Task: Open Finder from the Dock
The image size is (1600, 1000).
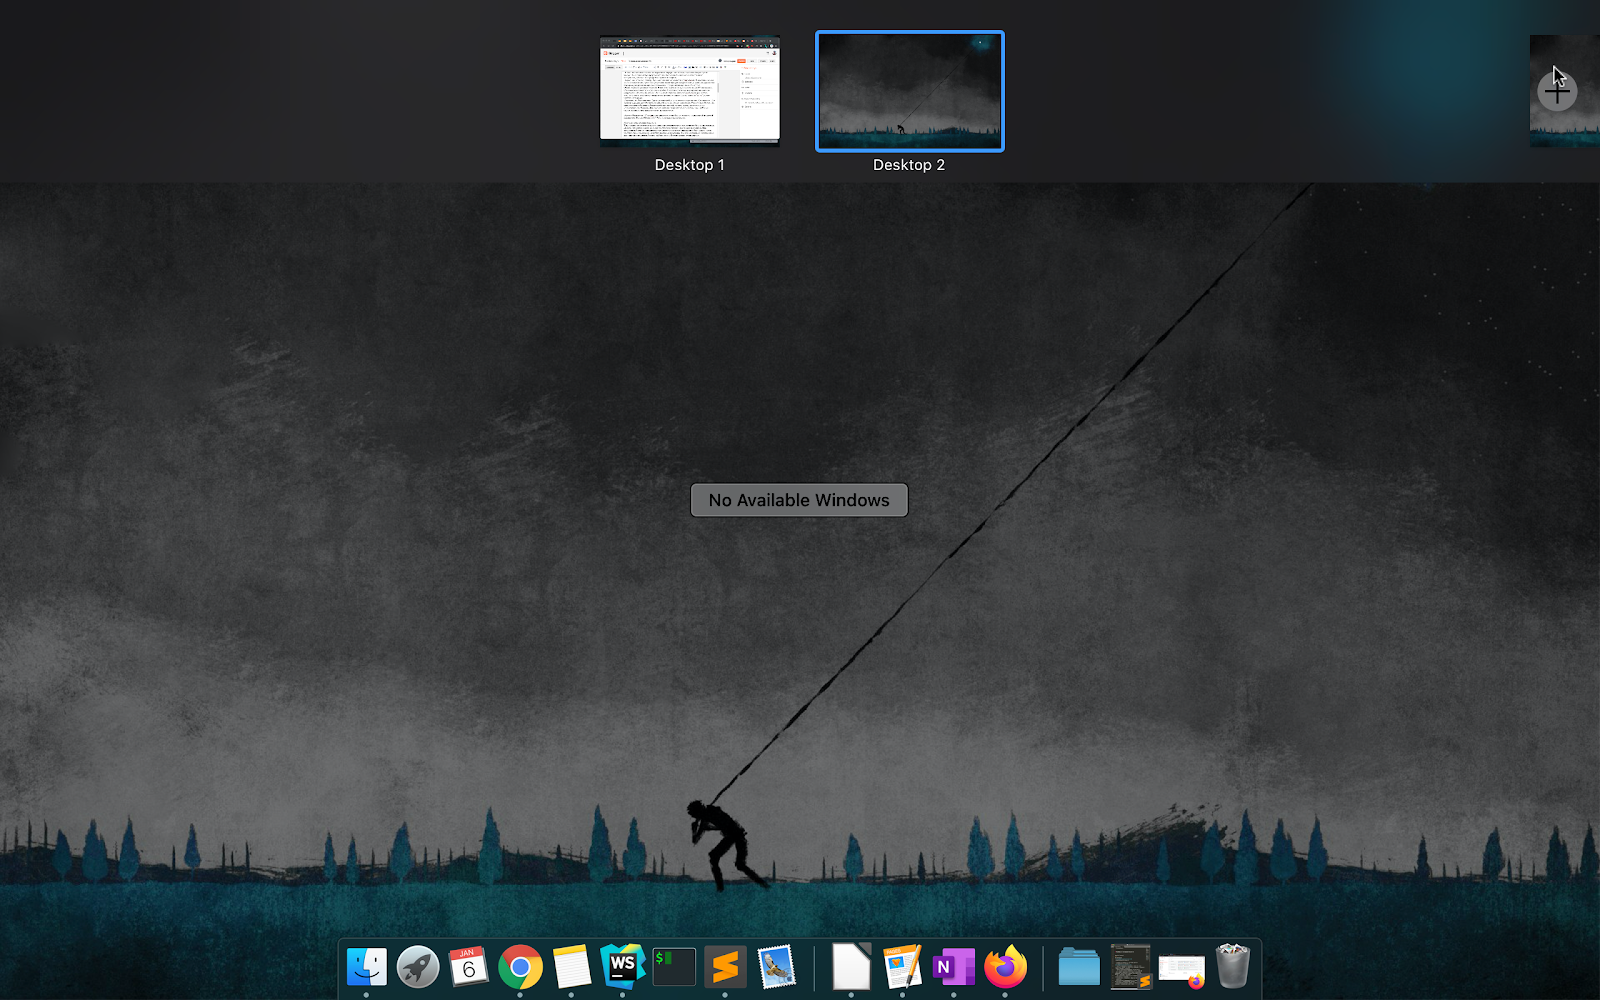Action: (367, 967)
